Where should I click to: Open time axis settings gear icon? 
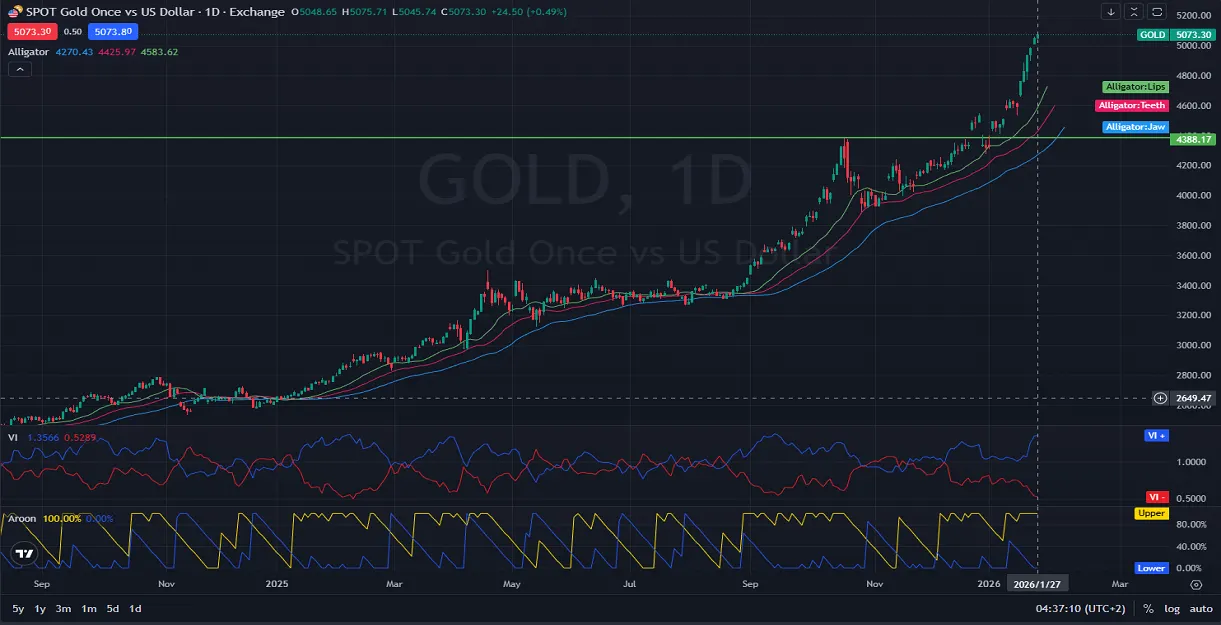1195,583
